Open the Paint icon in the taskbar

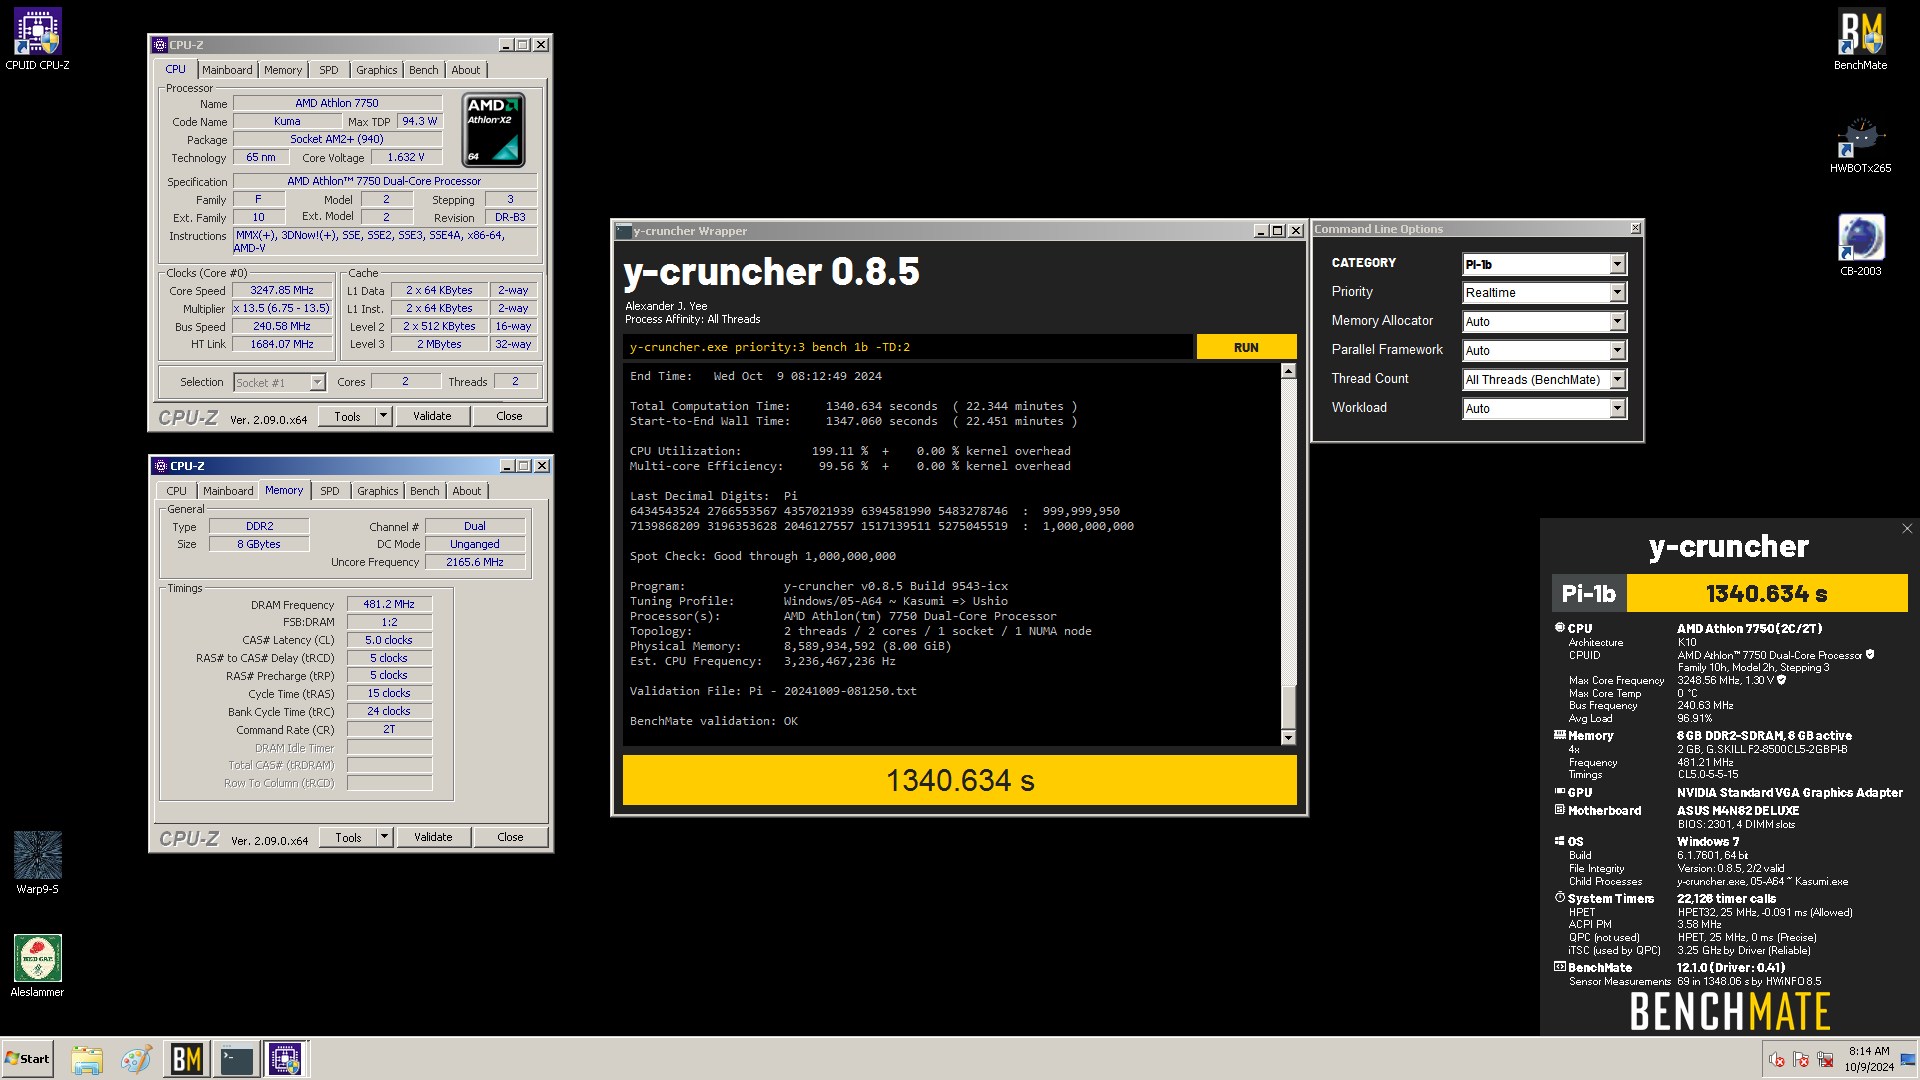pos(136,1059)
